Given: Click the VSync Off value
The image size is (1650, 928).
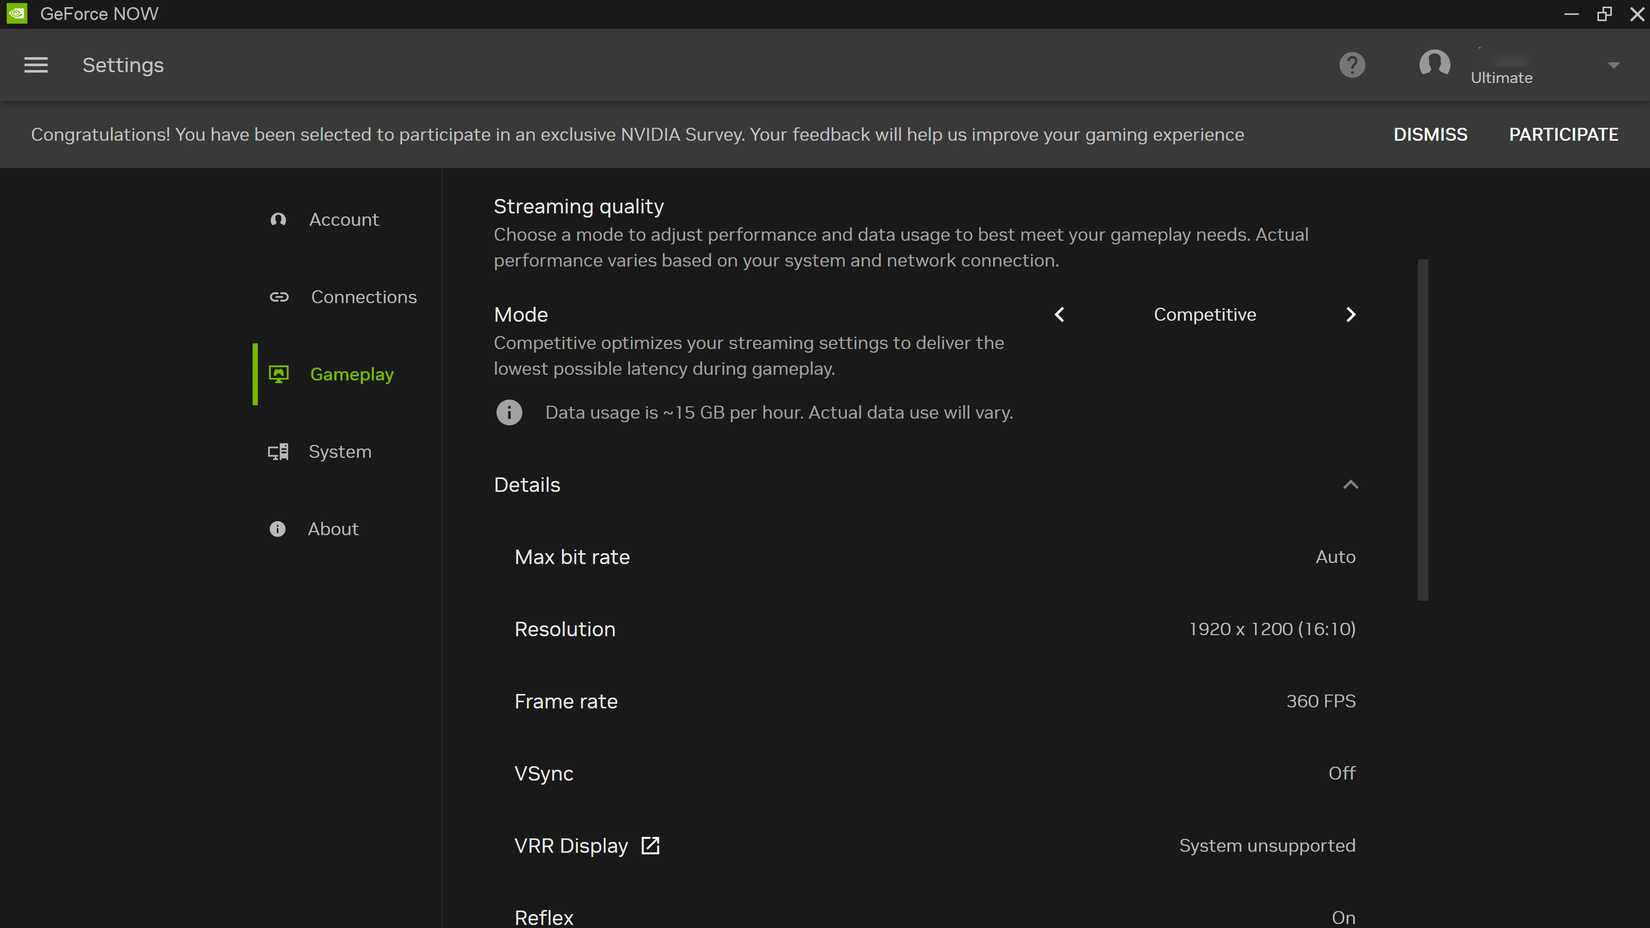Looking at the screenshot, I should (1342, 773).
